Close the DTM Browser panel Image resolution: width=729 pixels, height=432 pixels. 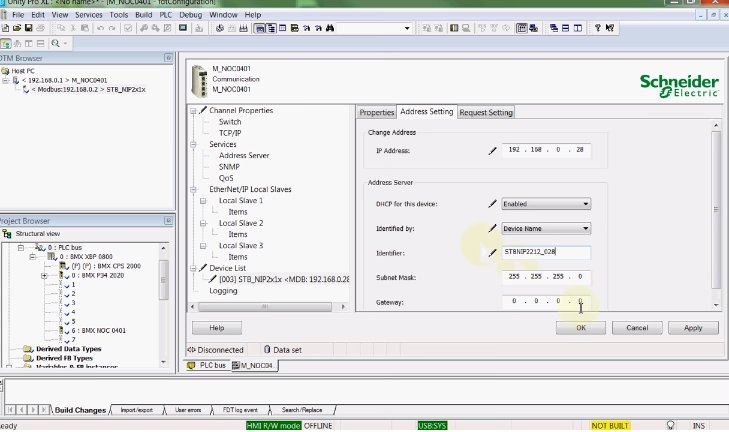click(x=168, y=58)
